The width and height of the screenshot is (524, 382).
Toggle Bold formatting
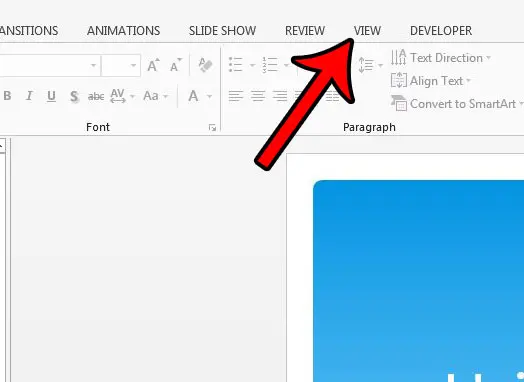click(7, 96)
